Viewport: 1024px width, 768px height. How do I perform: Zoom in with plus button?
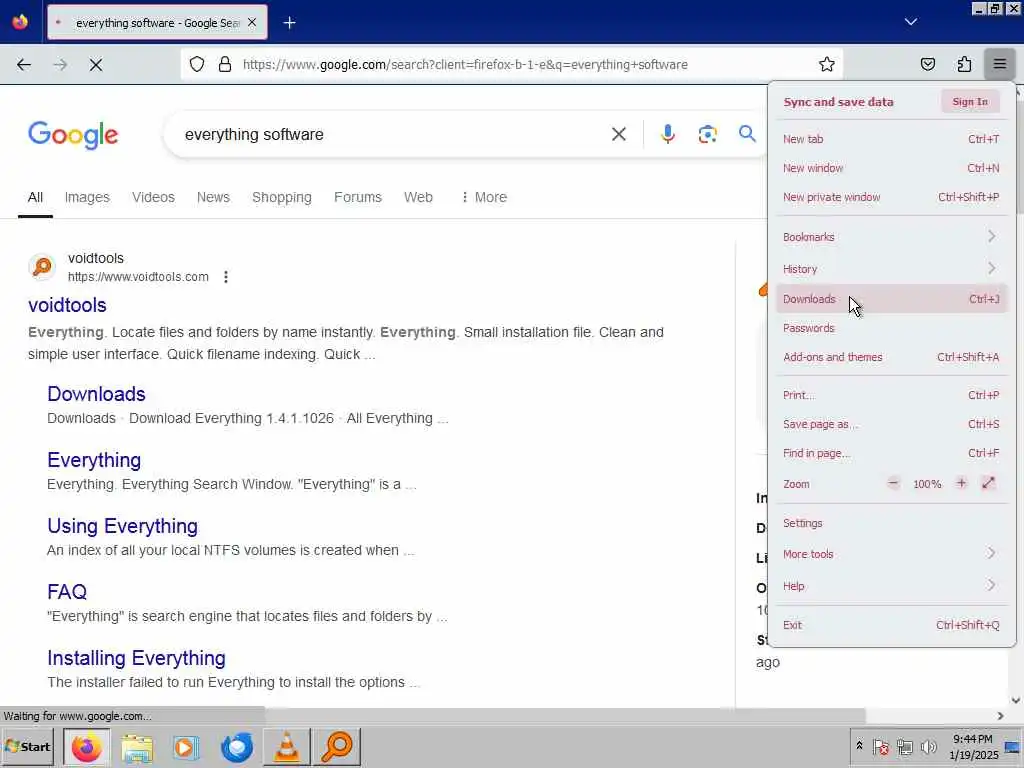click(x=961, y=483)
